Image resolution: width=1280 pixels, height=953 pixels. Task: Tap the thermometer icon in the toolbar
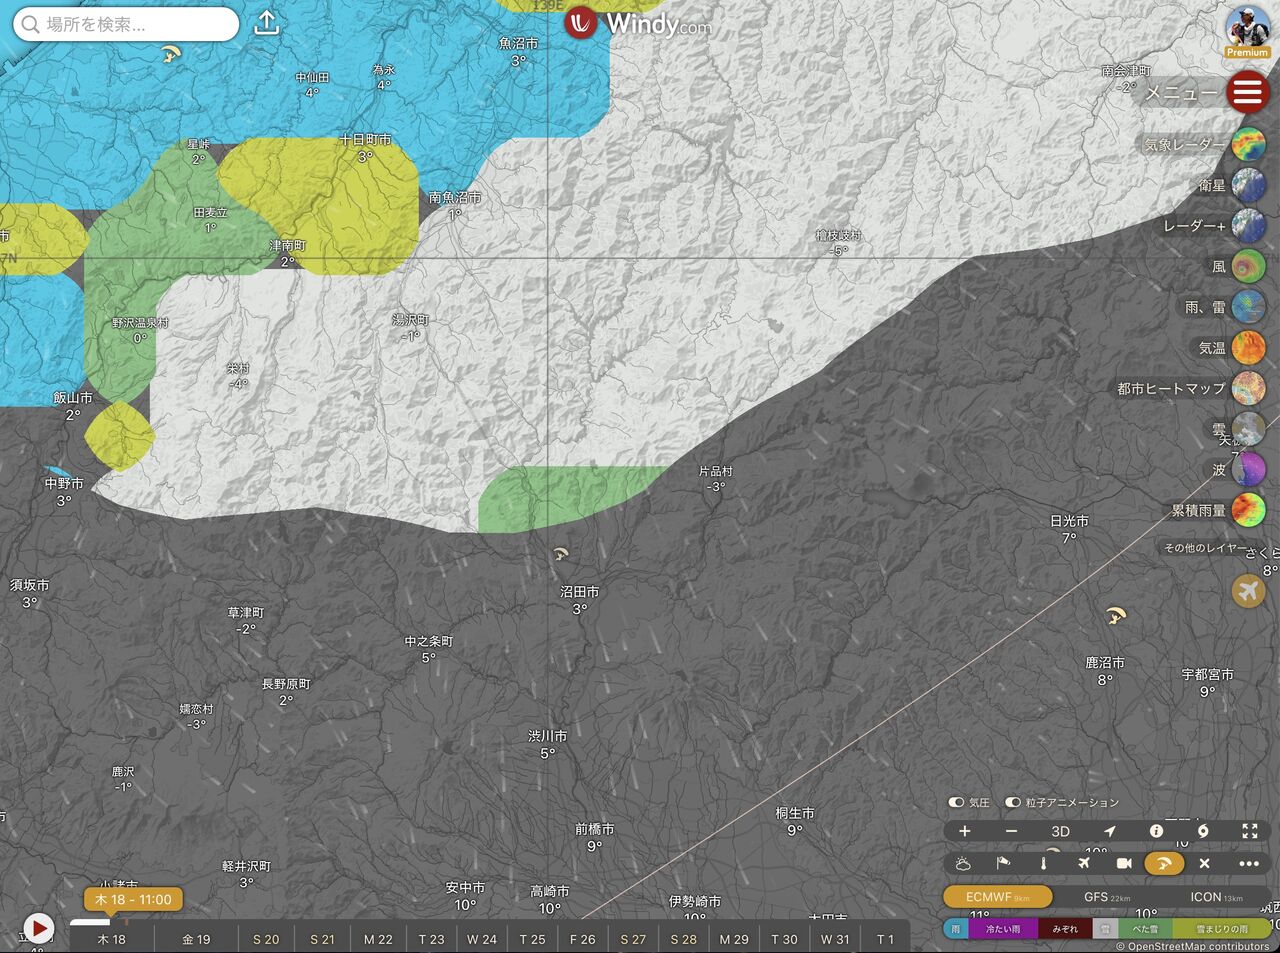(1043, 863)
